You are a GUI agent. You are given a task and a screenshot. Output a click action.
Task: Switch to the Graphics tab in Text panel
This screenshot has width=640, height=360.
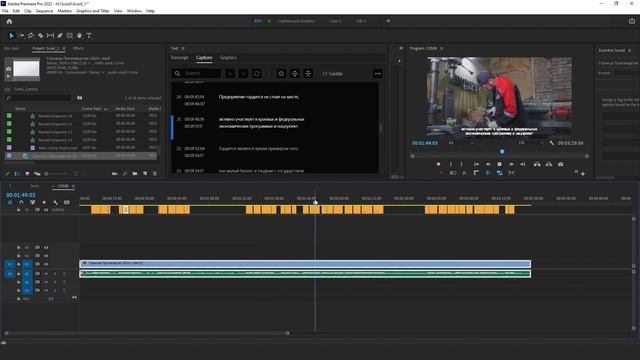coord(228,58)
